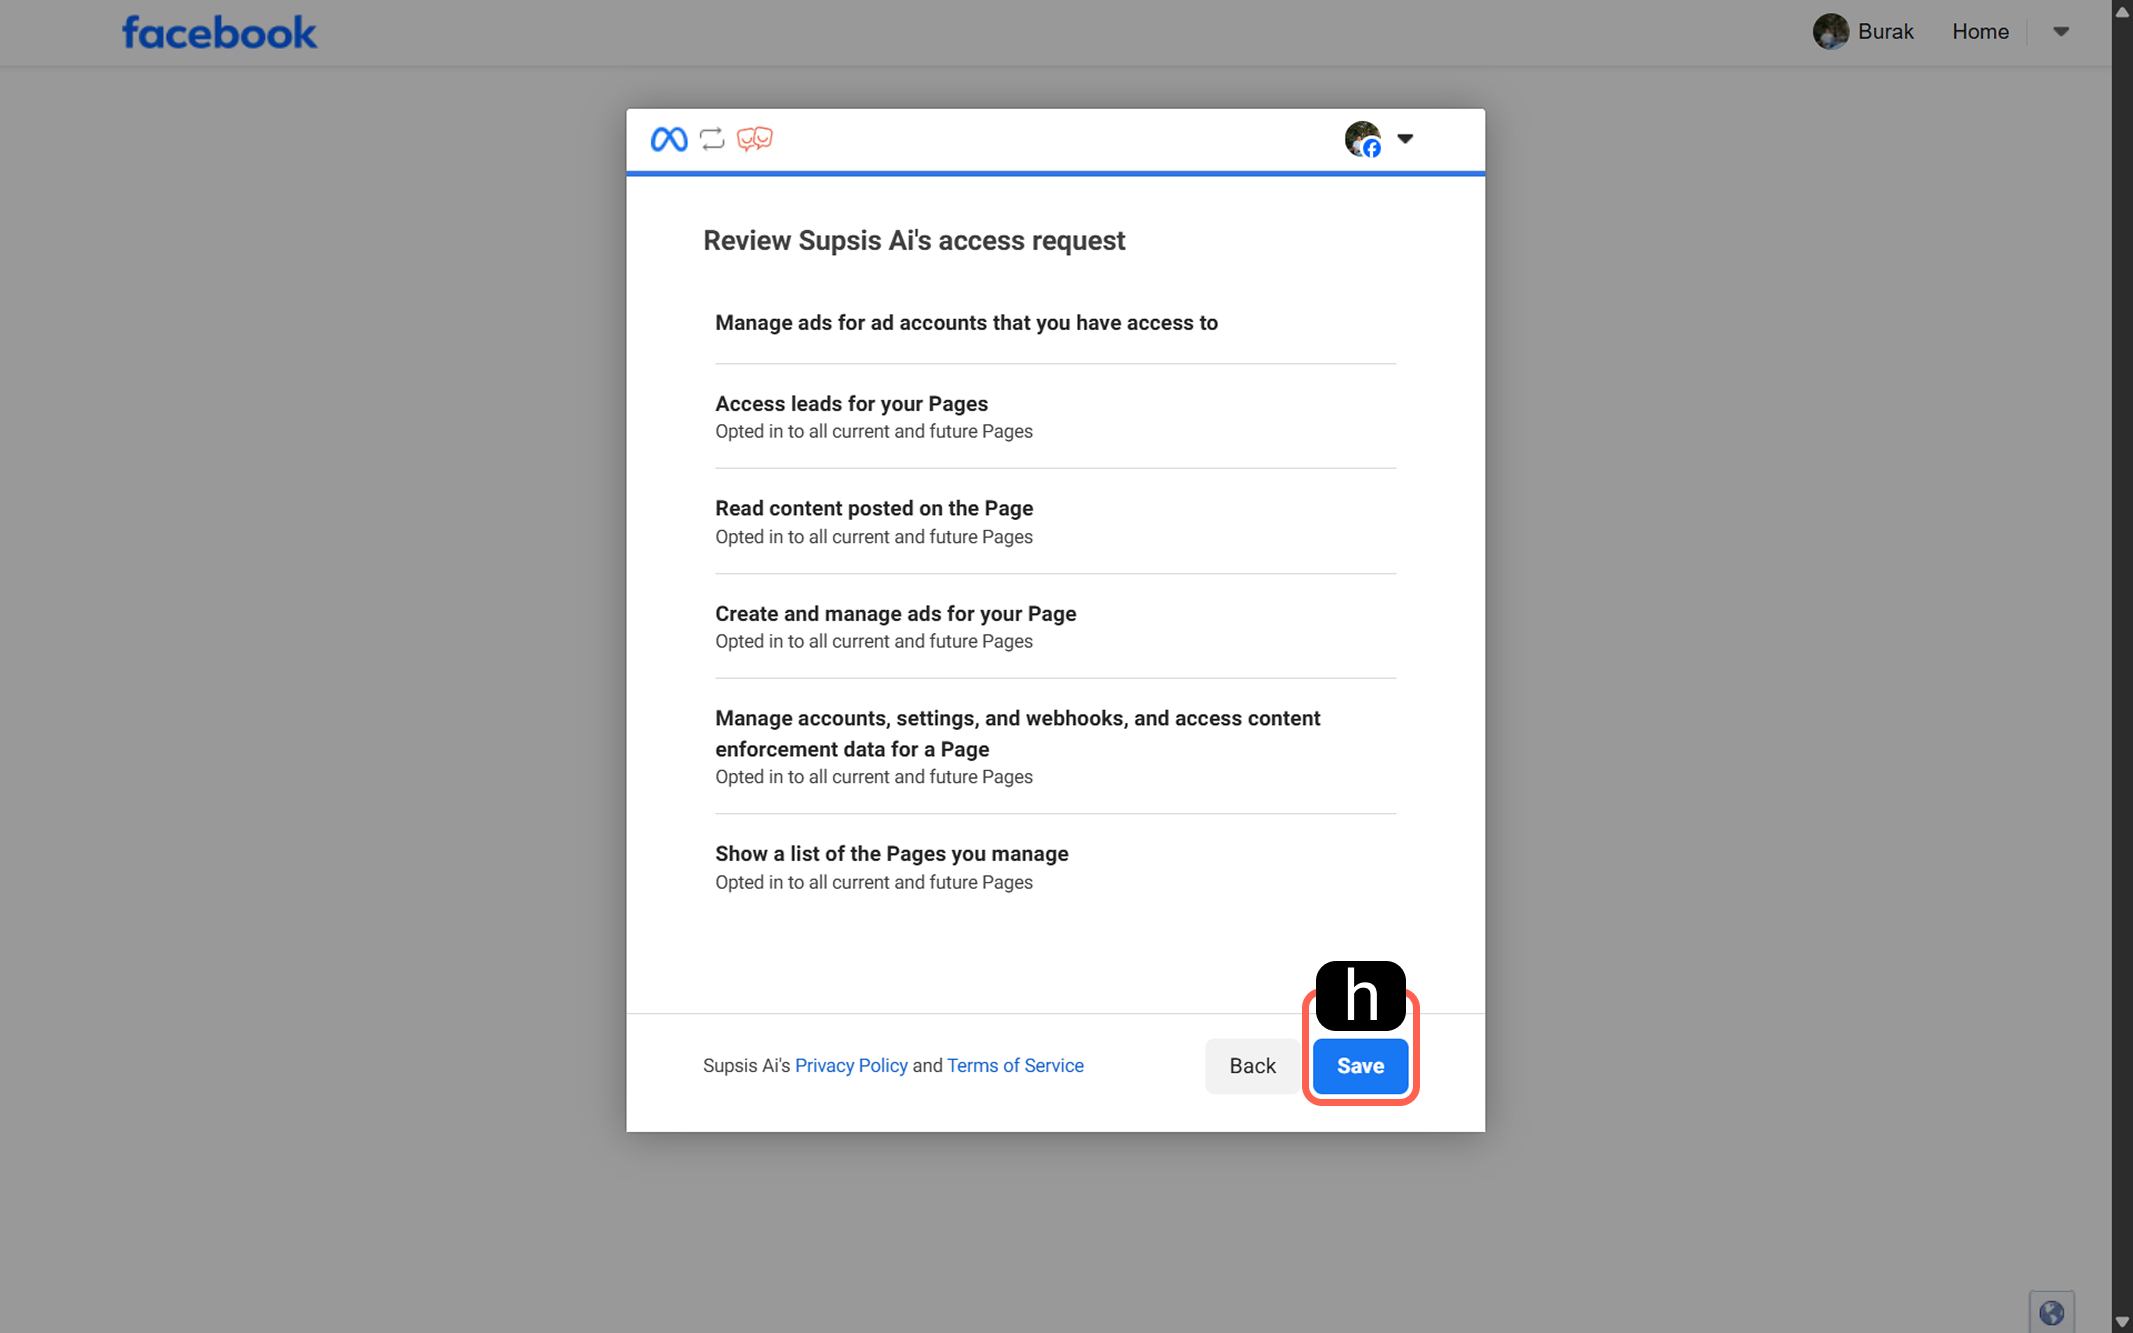Go to Home in the top navigation
2133x1333 pixels.
1980,31
